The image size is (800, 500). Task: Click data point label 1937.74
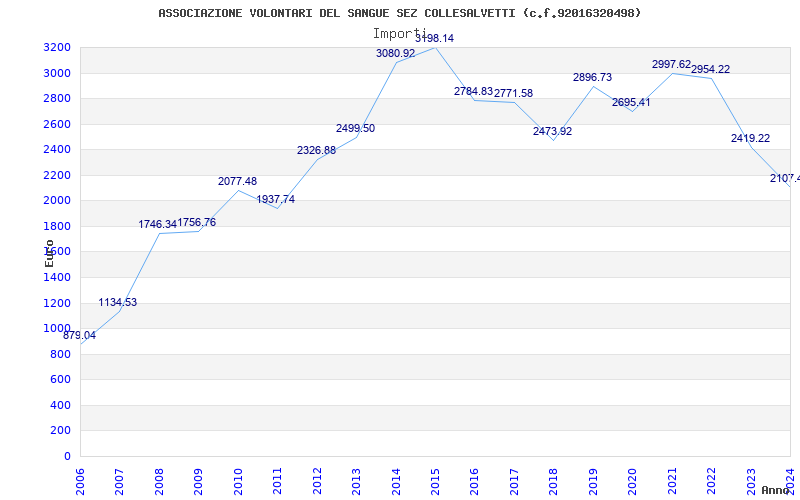click(x=276, y=199)
